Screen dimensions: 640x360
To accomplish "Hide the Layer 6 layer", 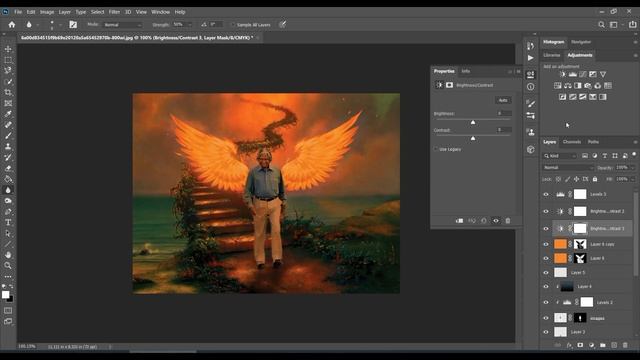I will [x=546, y=258].
